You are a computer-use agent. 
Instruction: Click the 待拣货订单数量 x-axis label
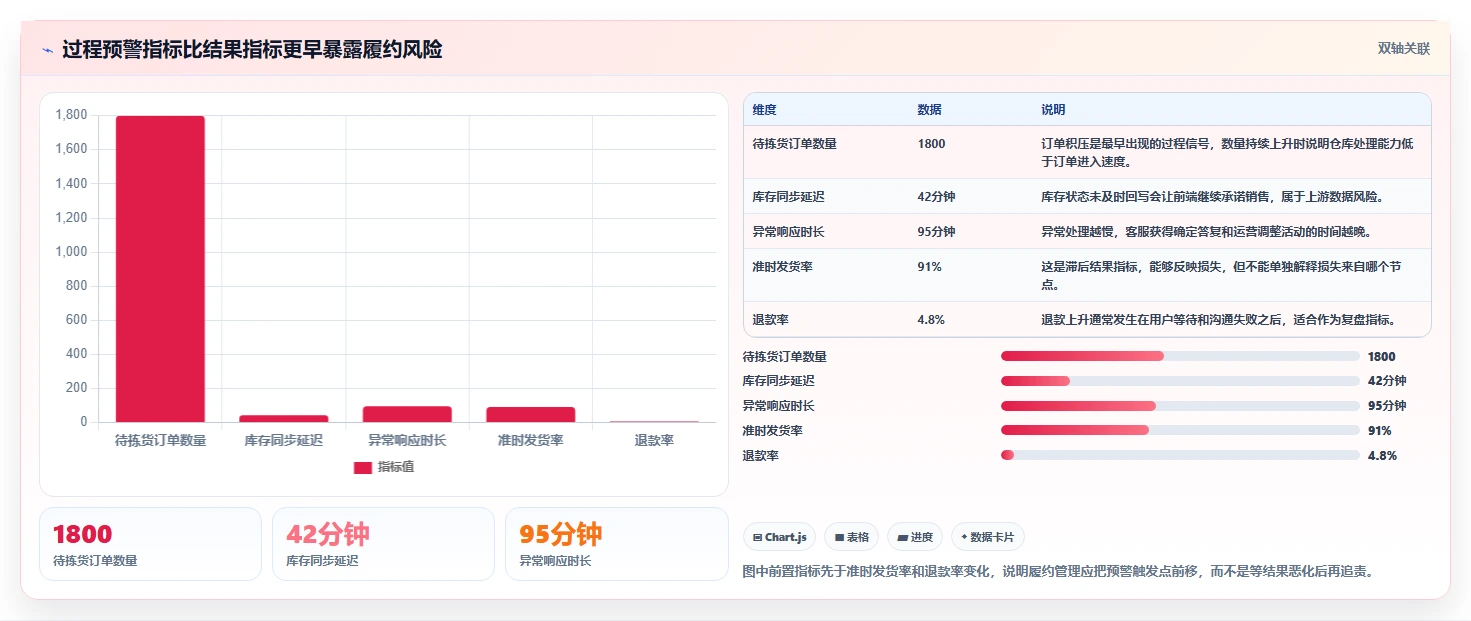[x=160, y=440]
